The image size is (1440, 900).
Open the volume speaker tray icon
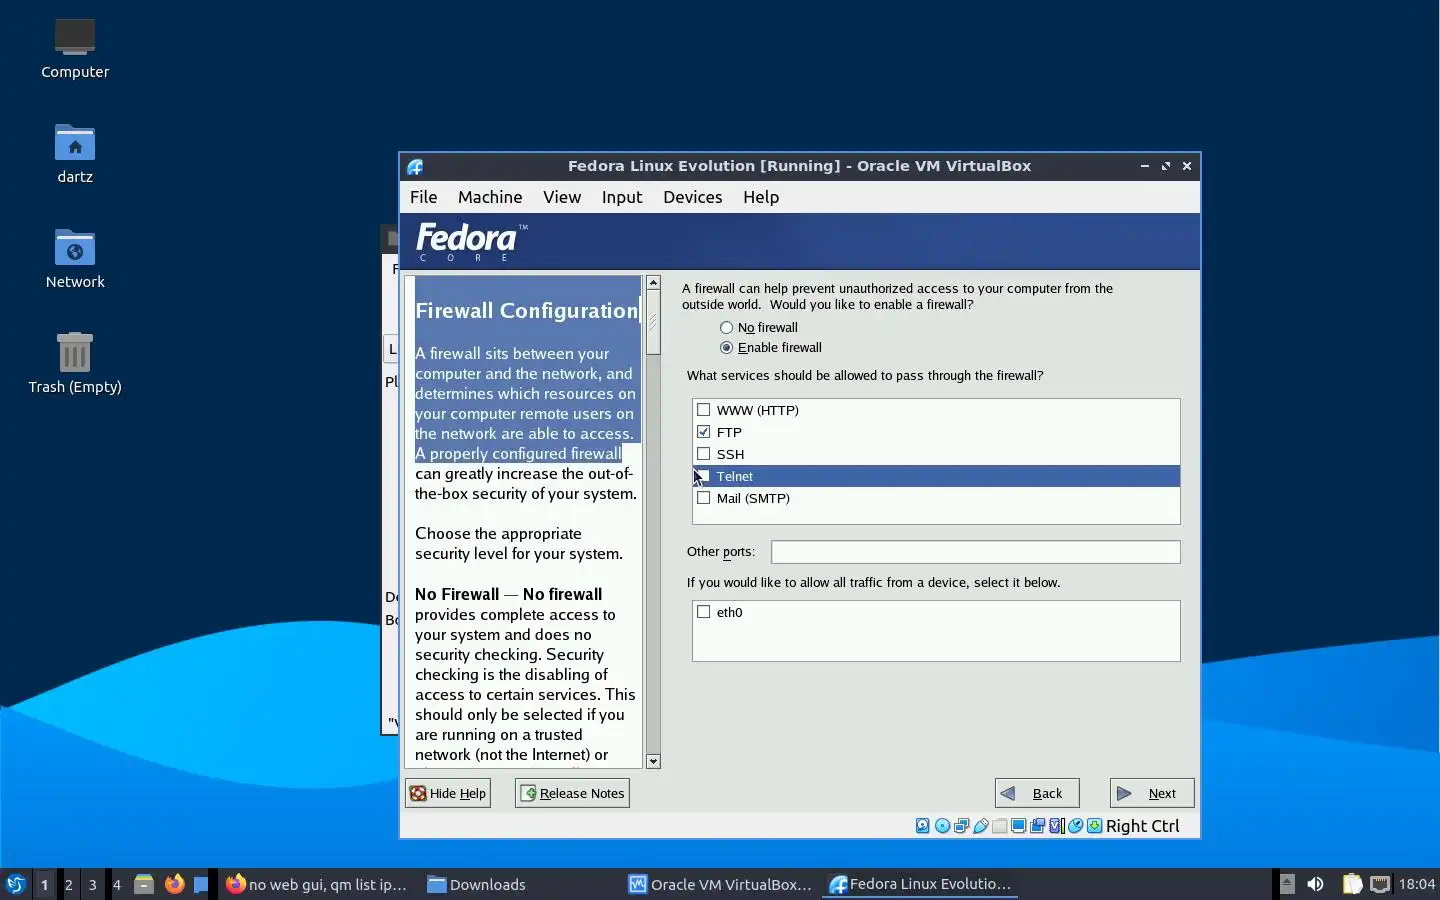pos(1315,884)
